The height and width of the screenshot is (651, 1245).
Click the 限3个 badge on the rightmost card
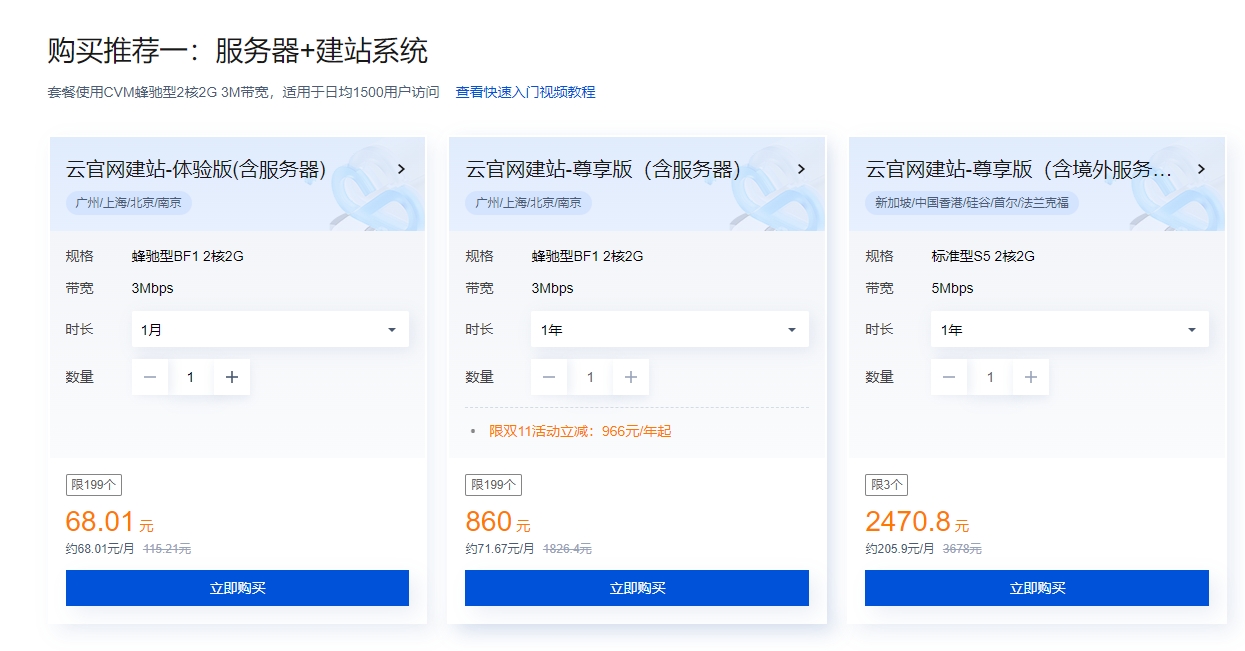[884, 484]
